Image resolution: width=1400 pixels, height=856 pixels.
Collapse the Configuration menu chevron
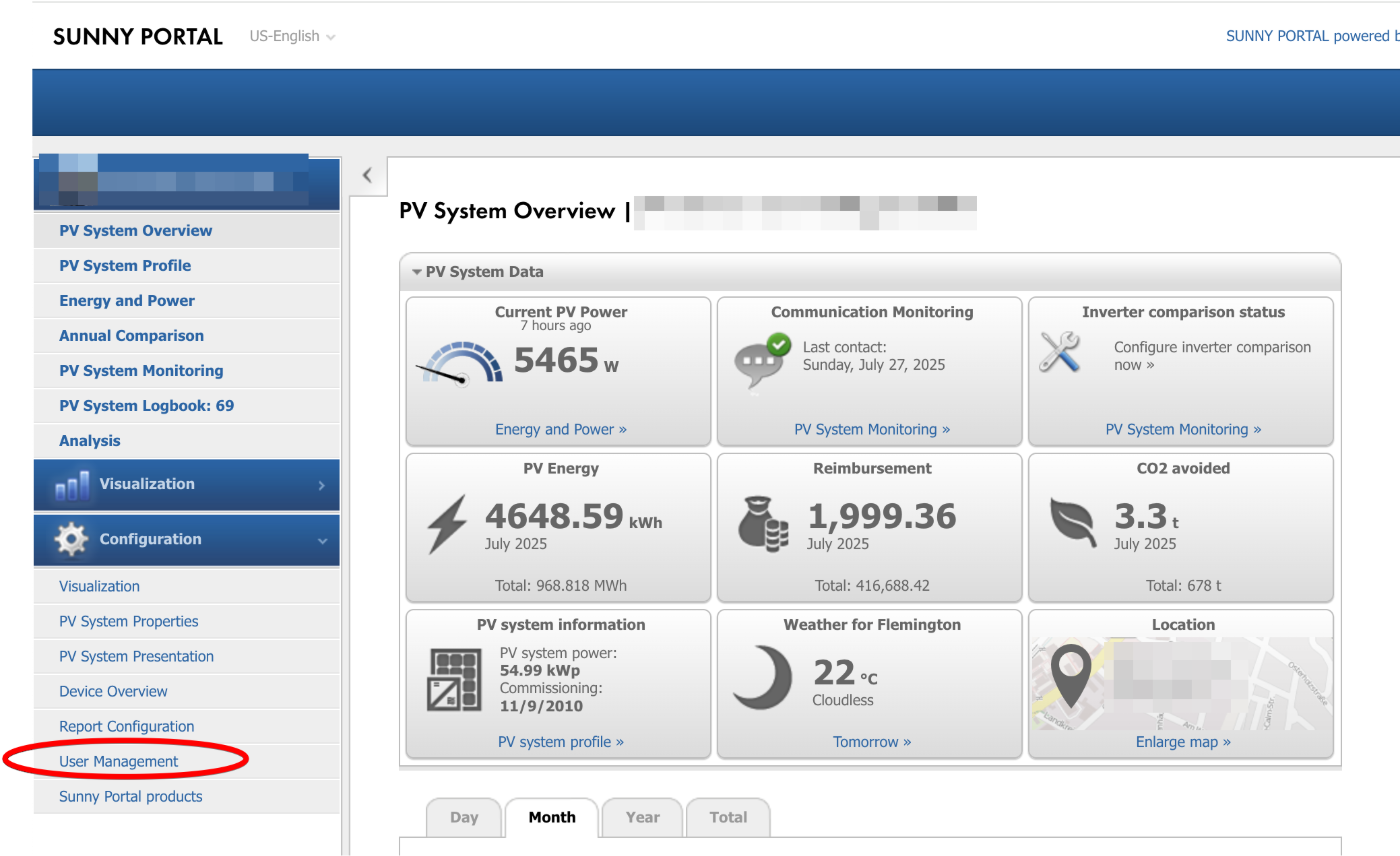[x=322, y=541]
